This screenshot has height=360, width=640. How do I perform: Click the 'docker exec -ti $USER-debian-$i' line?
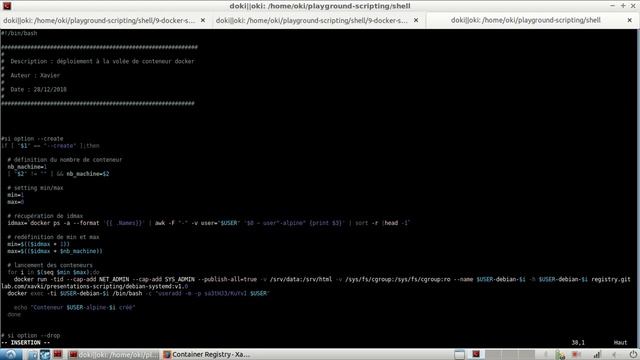coord(138,293)
